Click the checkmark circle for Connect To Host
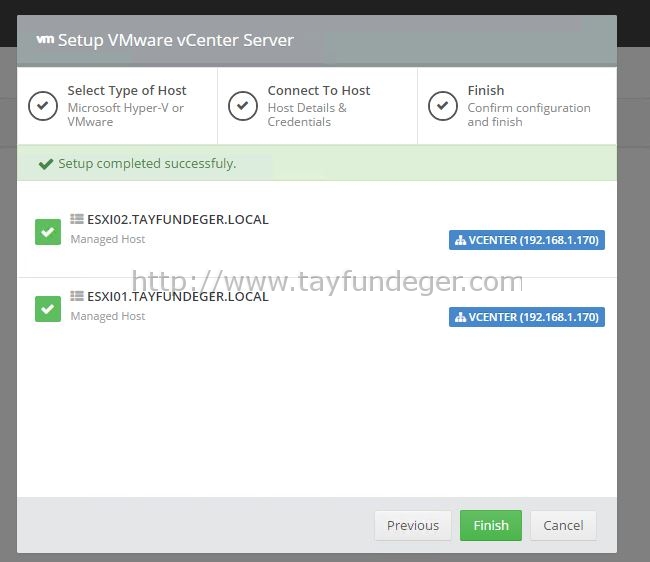This screenshot has height=562, width=650. [243, 106]
